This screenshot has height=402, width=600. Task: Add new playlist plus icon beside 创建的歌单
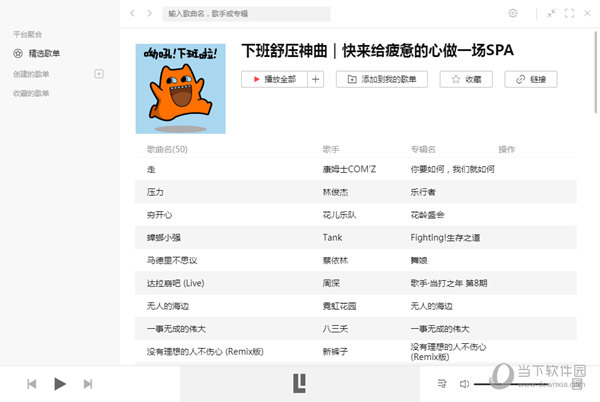pos(99,73)
